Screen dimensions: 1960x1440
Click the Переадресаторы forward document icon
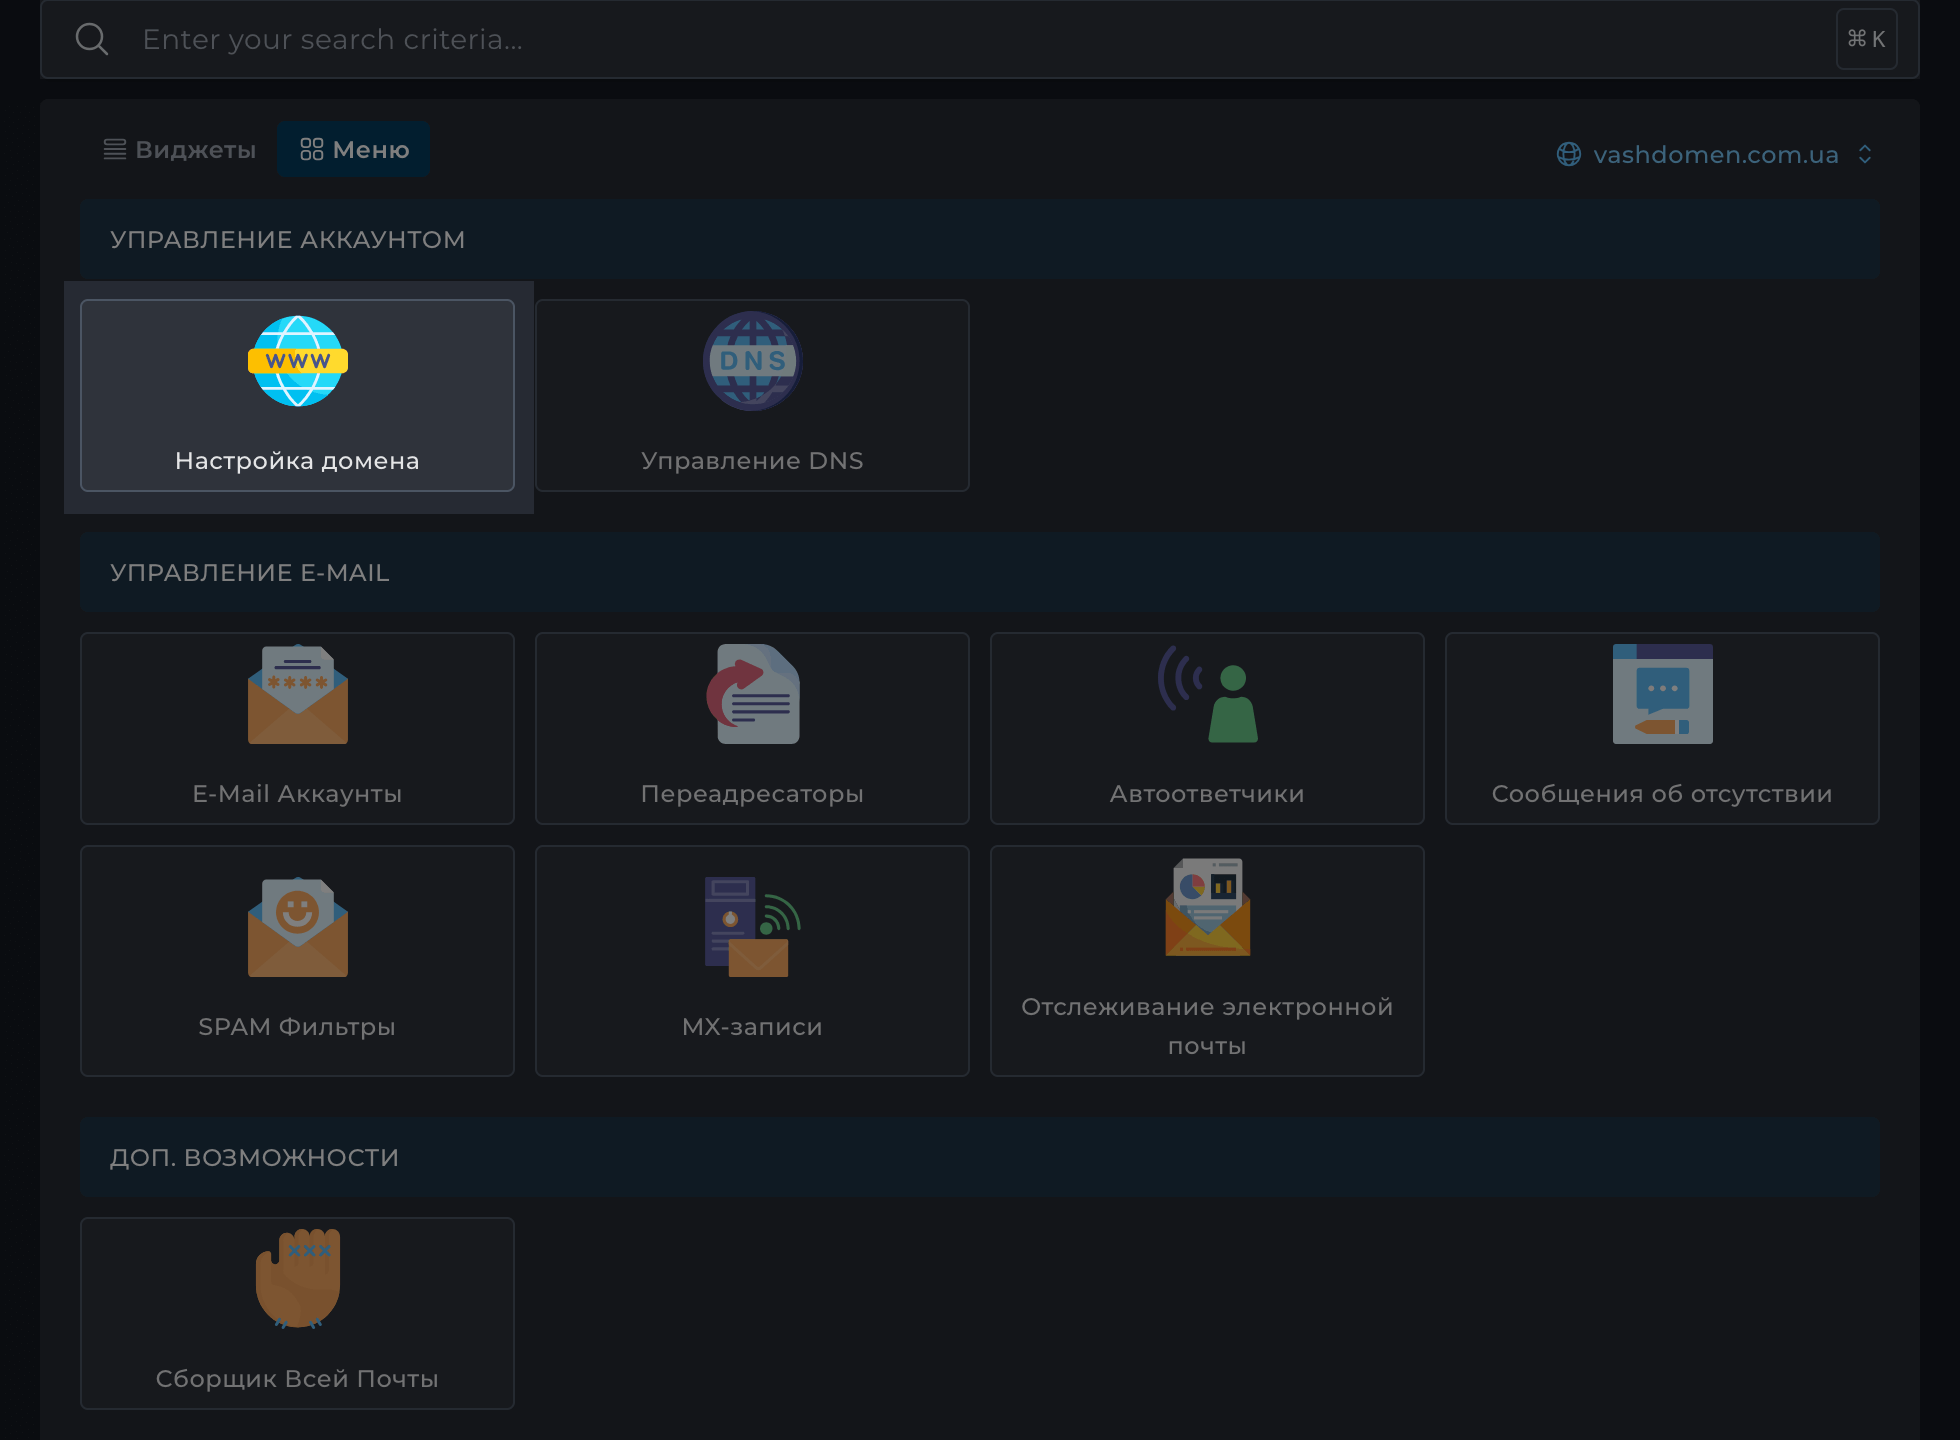(753, 694)
